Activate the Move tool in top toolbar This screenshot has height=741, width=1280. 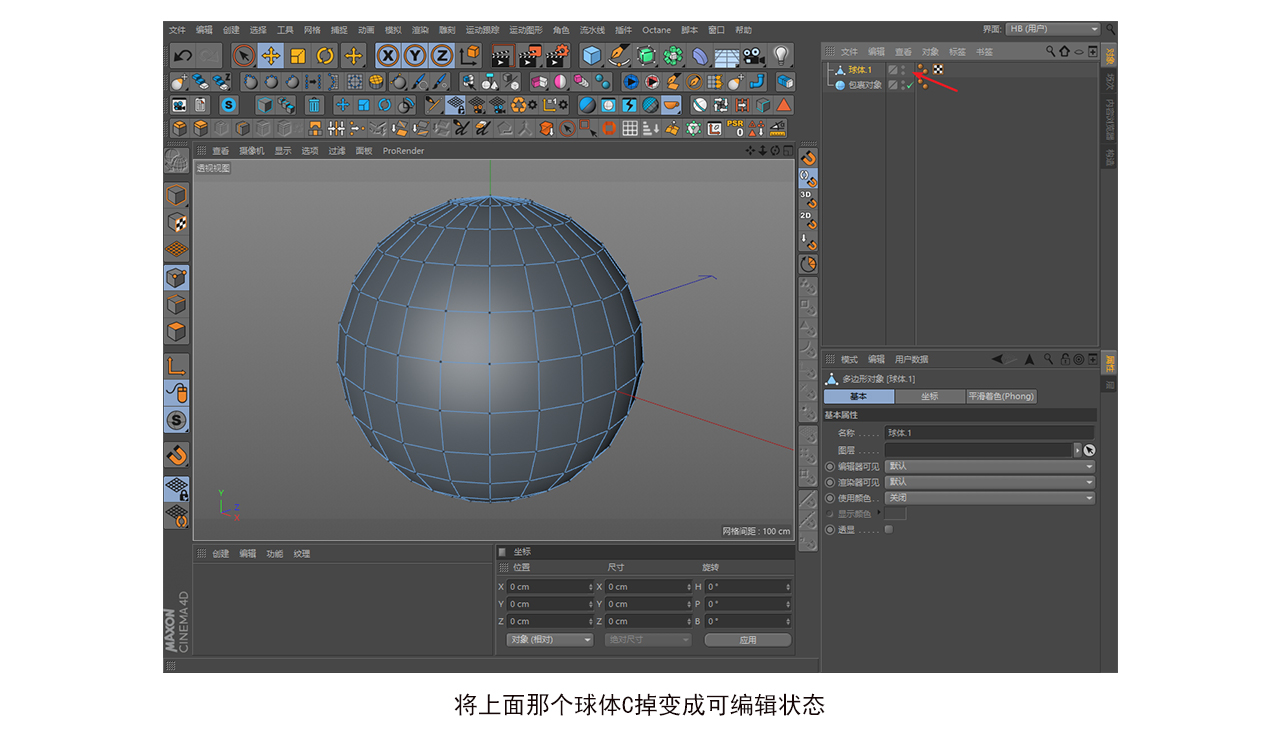271,56
